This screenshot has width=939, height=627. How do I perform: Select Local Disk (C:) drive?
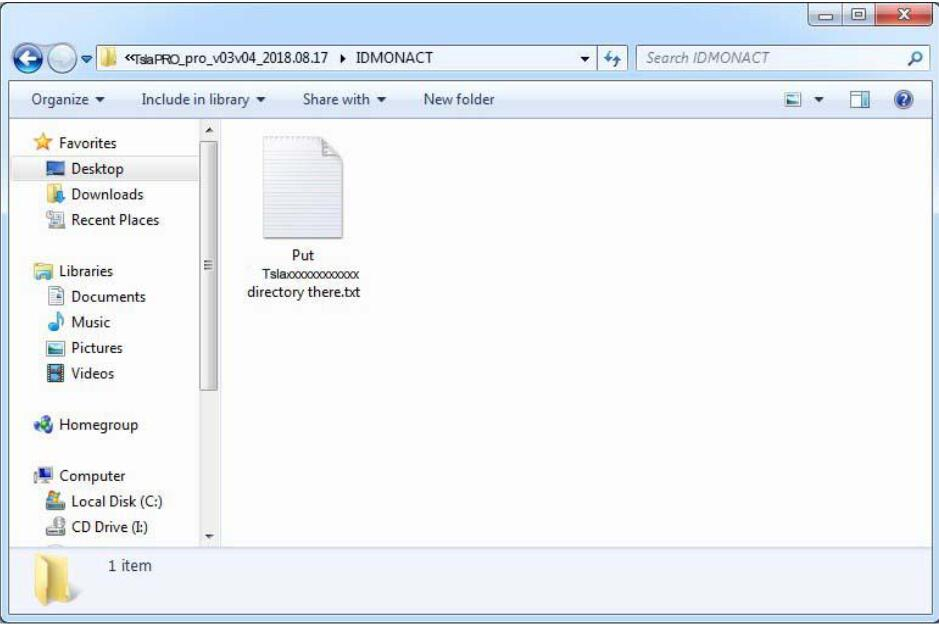coord(116,502)
